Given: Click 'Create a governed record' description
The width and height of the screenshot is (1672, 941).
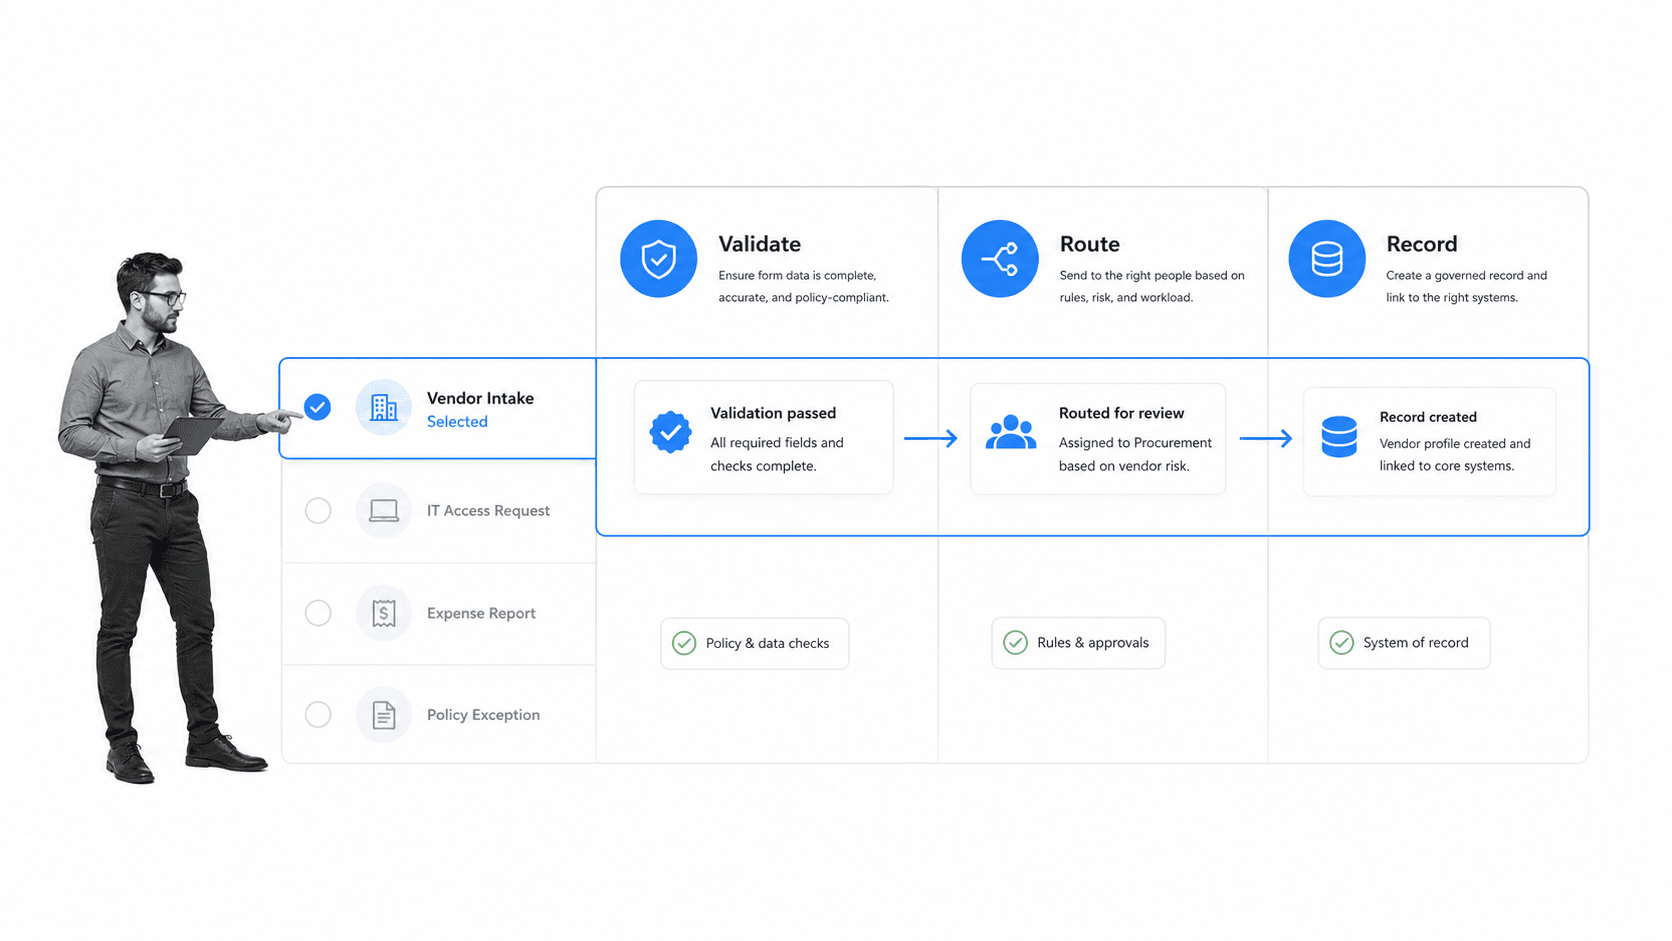Looking at the screenshot, I should [1466, 286].
